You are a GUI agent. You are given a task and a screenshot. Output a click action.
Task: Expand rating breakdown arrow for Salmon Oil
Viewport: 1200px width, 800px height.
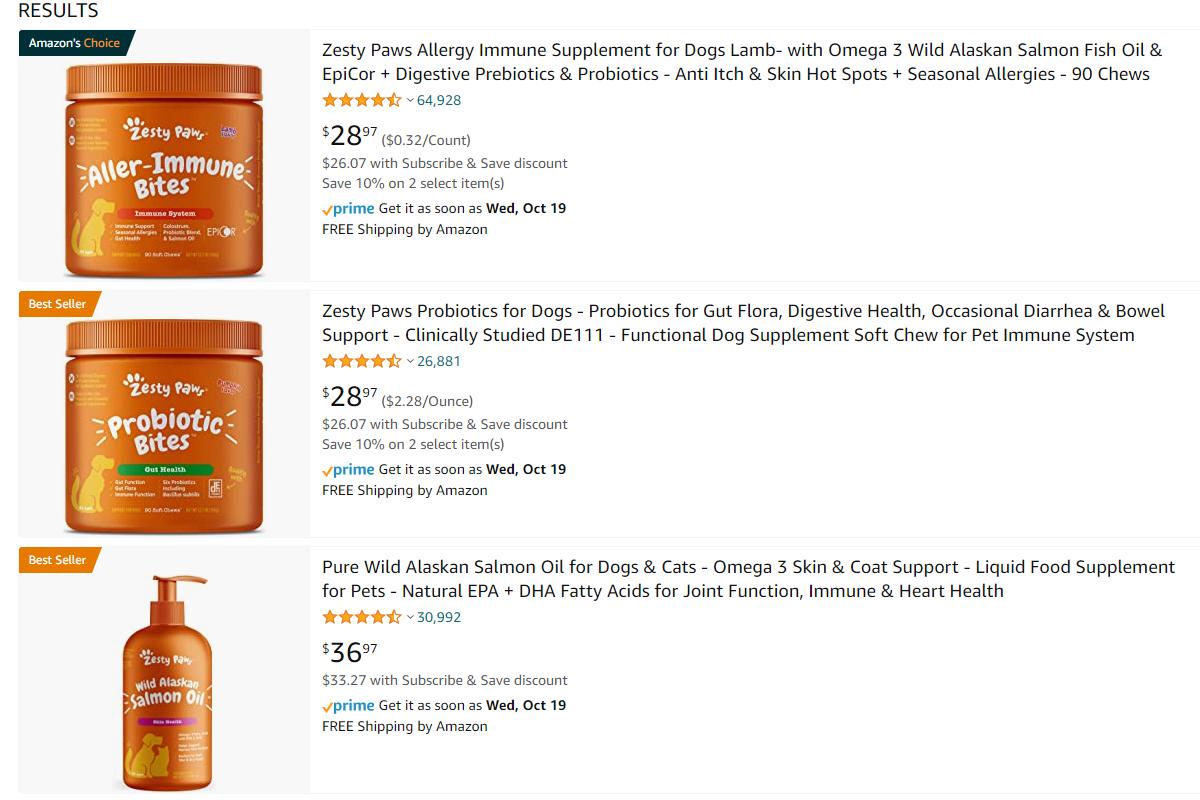click(410, 617)
